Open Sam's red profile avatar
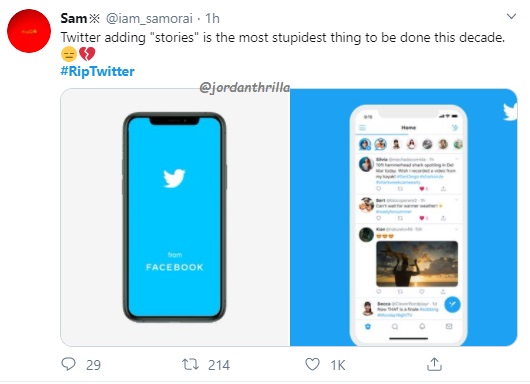 pos(29,31)
